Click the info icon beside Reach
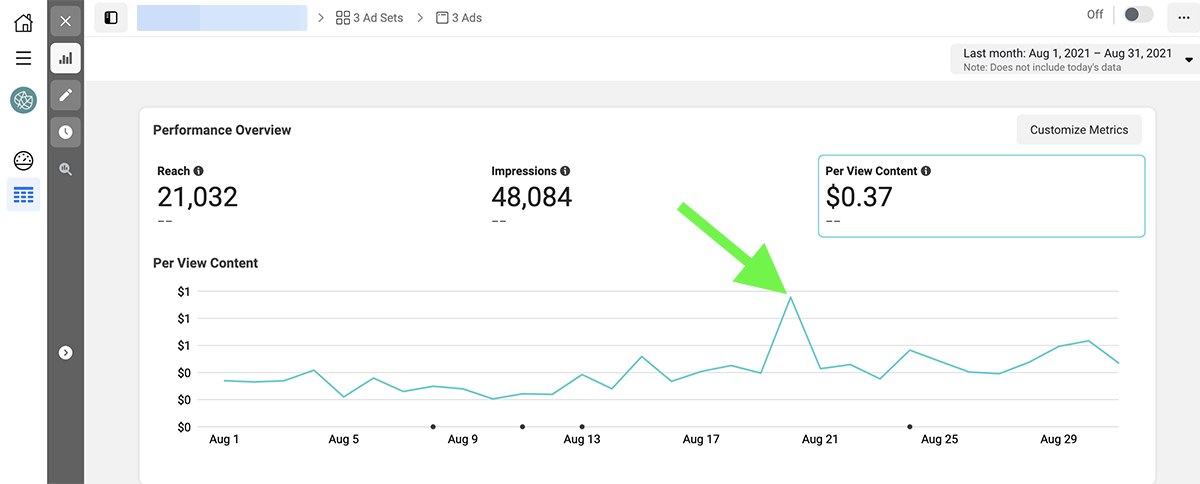Image resolution: width=1200 pixels, height=484 pixels. (x=199, y=171)
